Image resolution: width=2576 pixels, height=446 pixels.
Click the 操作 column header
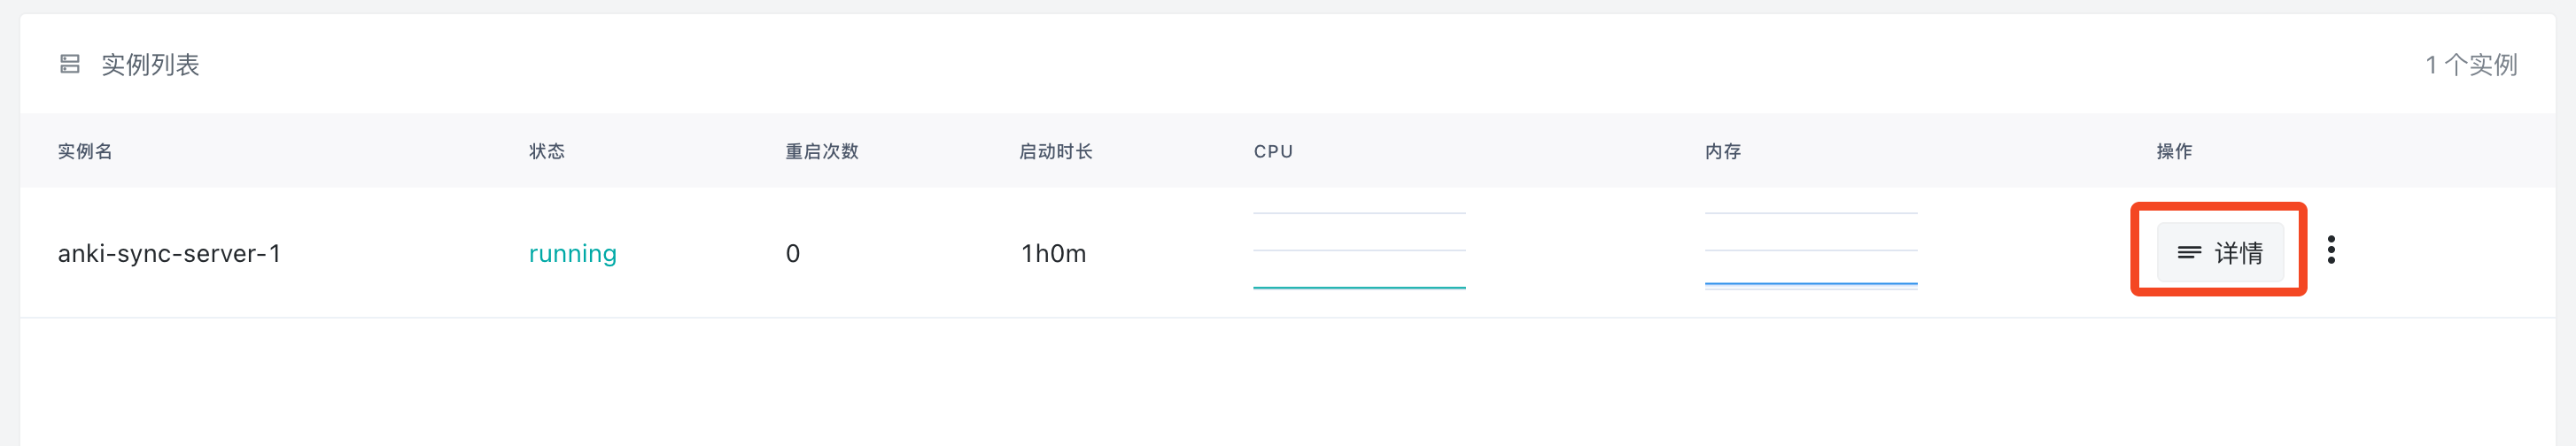[x=2174, y=151]
